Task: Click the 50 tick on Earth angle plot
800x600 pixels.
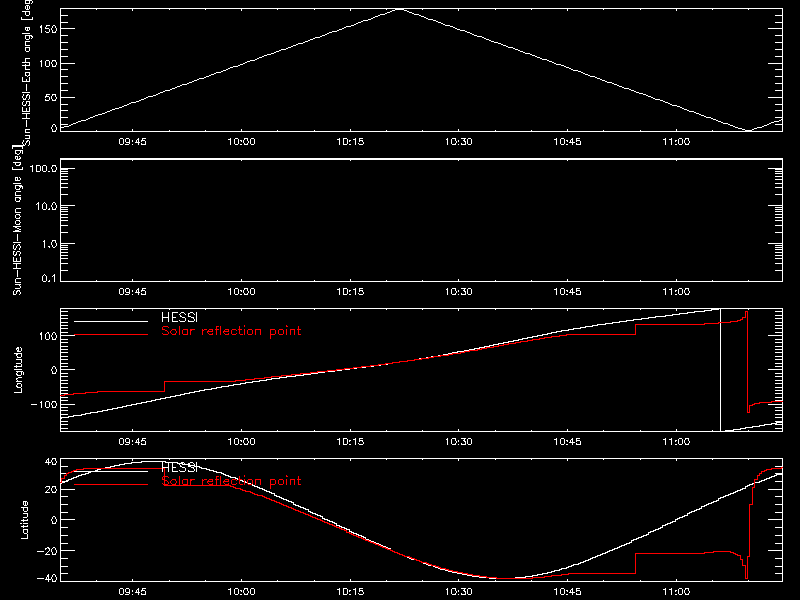Action: (51, 97)
